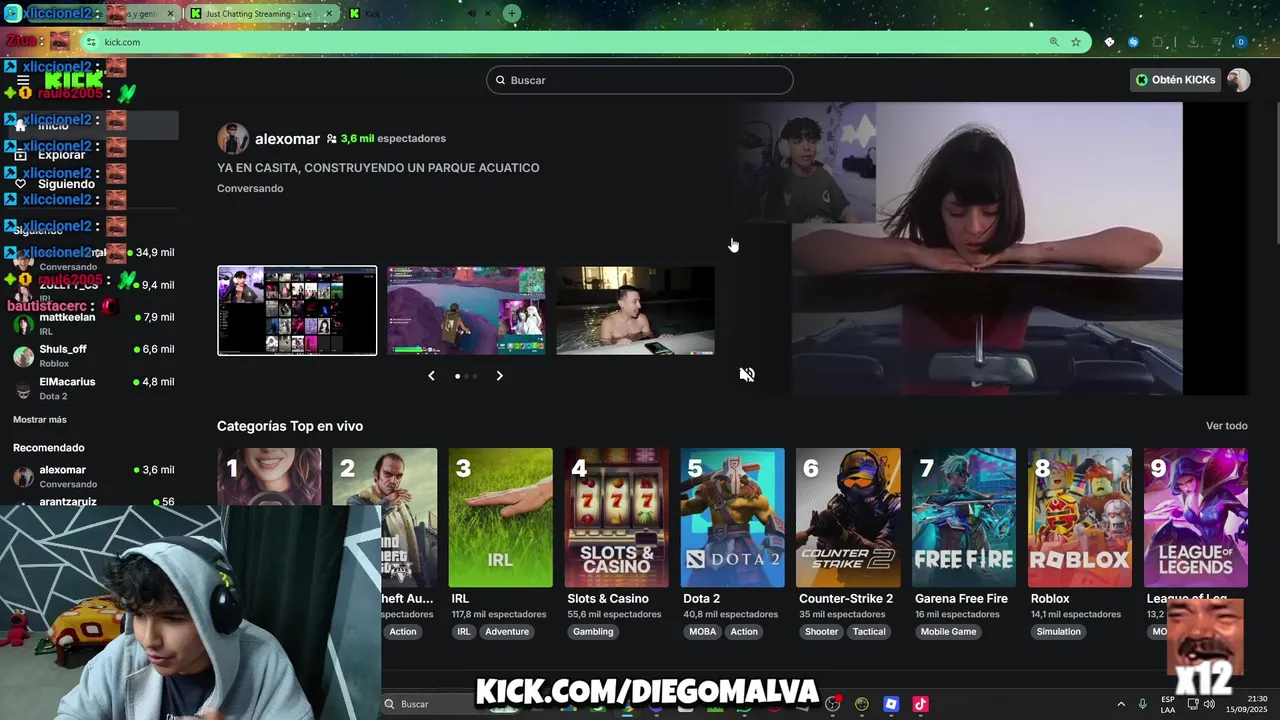The width and height of the screenshot is (1280, 720).
Task: Click the Gambling tag
Action: [x=593, y=632]
